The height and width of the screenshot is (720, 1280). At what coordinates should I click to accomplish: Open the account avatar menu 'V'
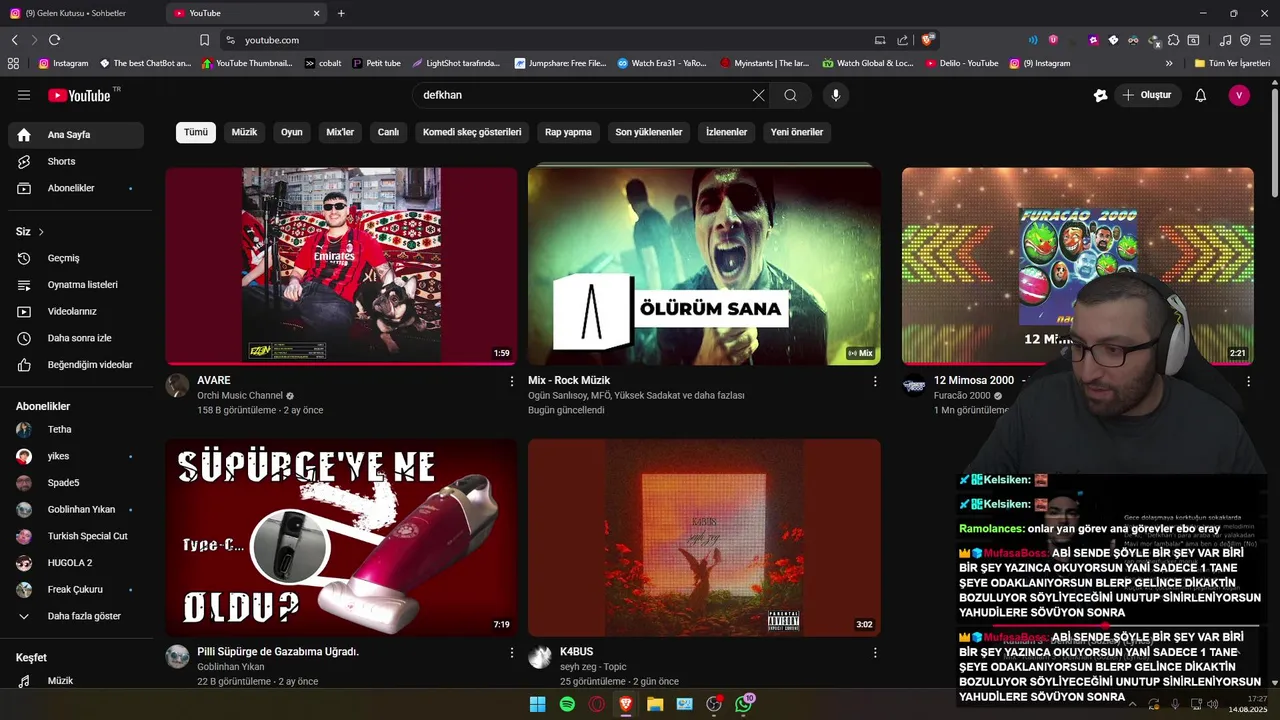(x=1239, y=95)
